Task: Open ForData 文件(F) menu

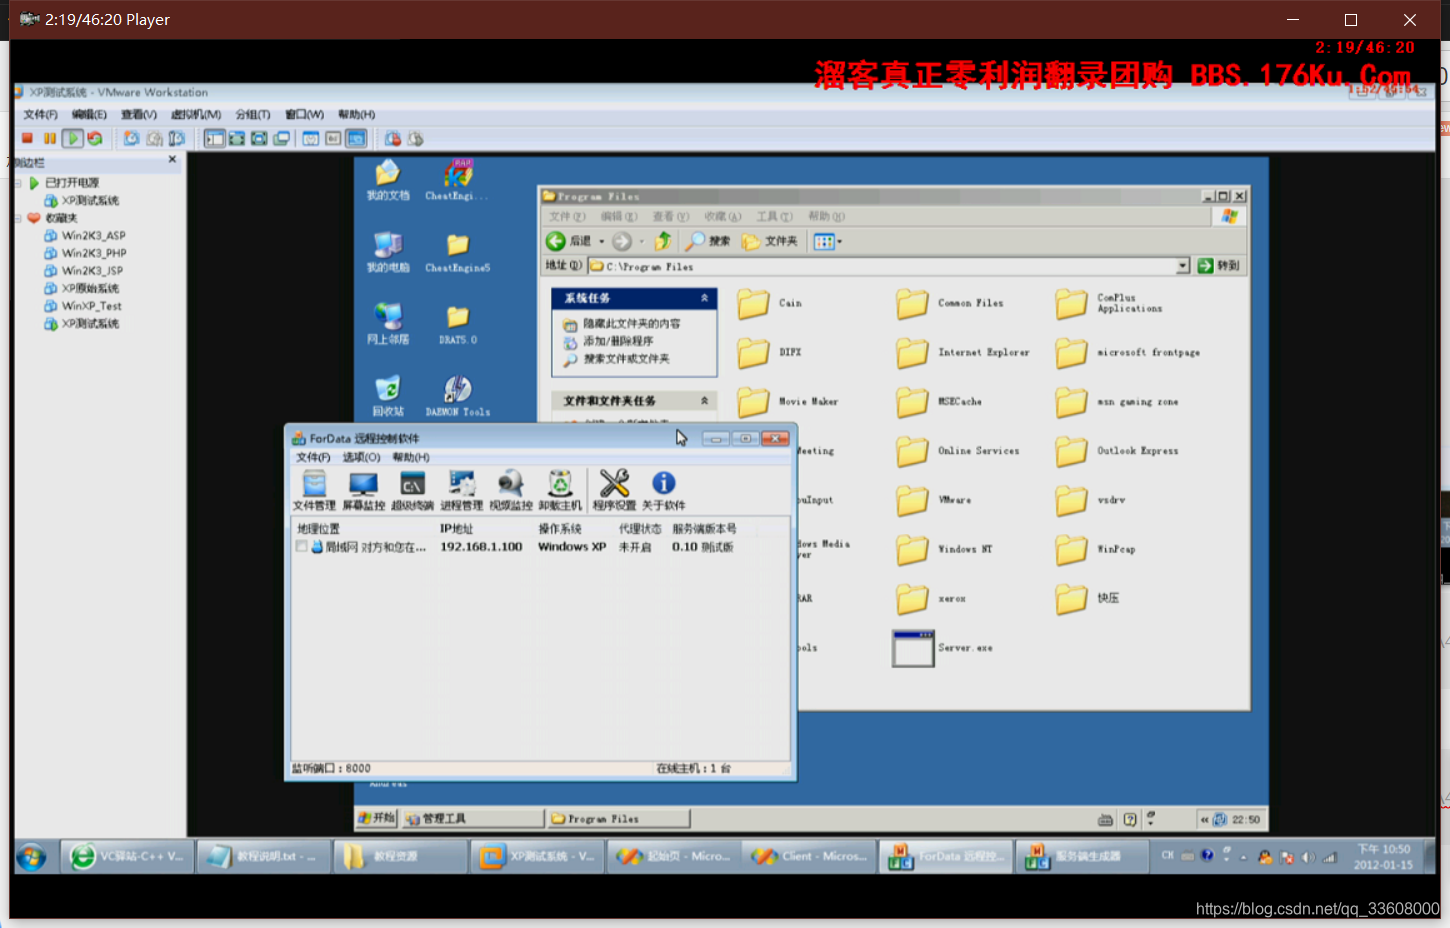Action: pyautogui.click(x=313, y=457)
